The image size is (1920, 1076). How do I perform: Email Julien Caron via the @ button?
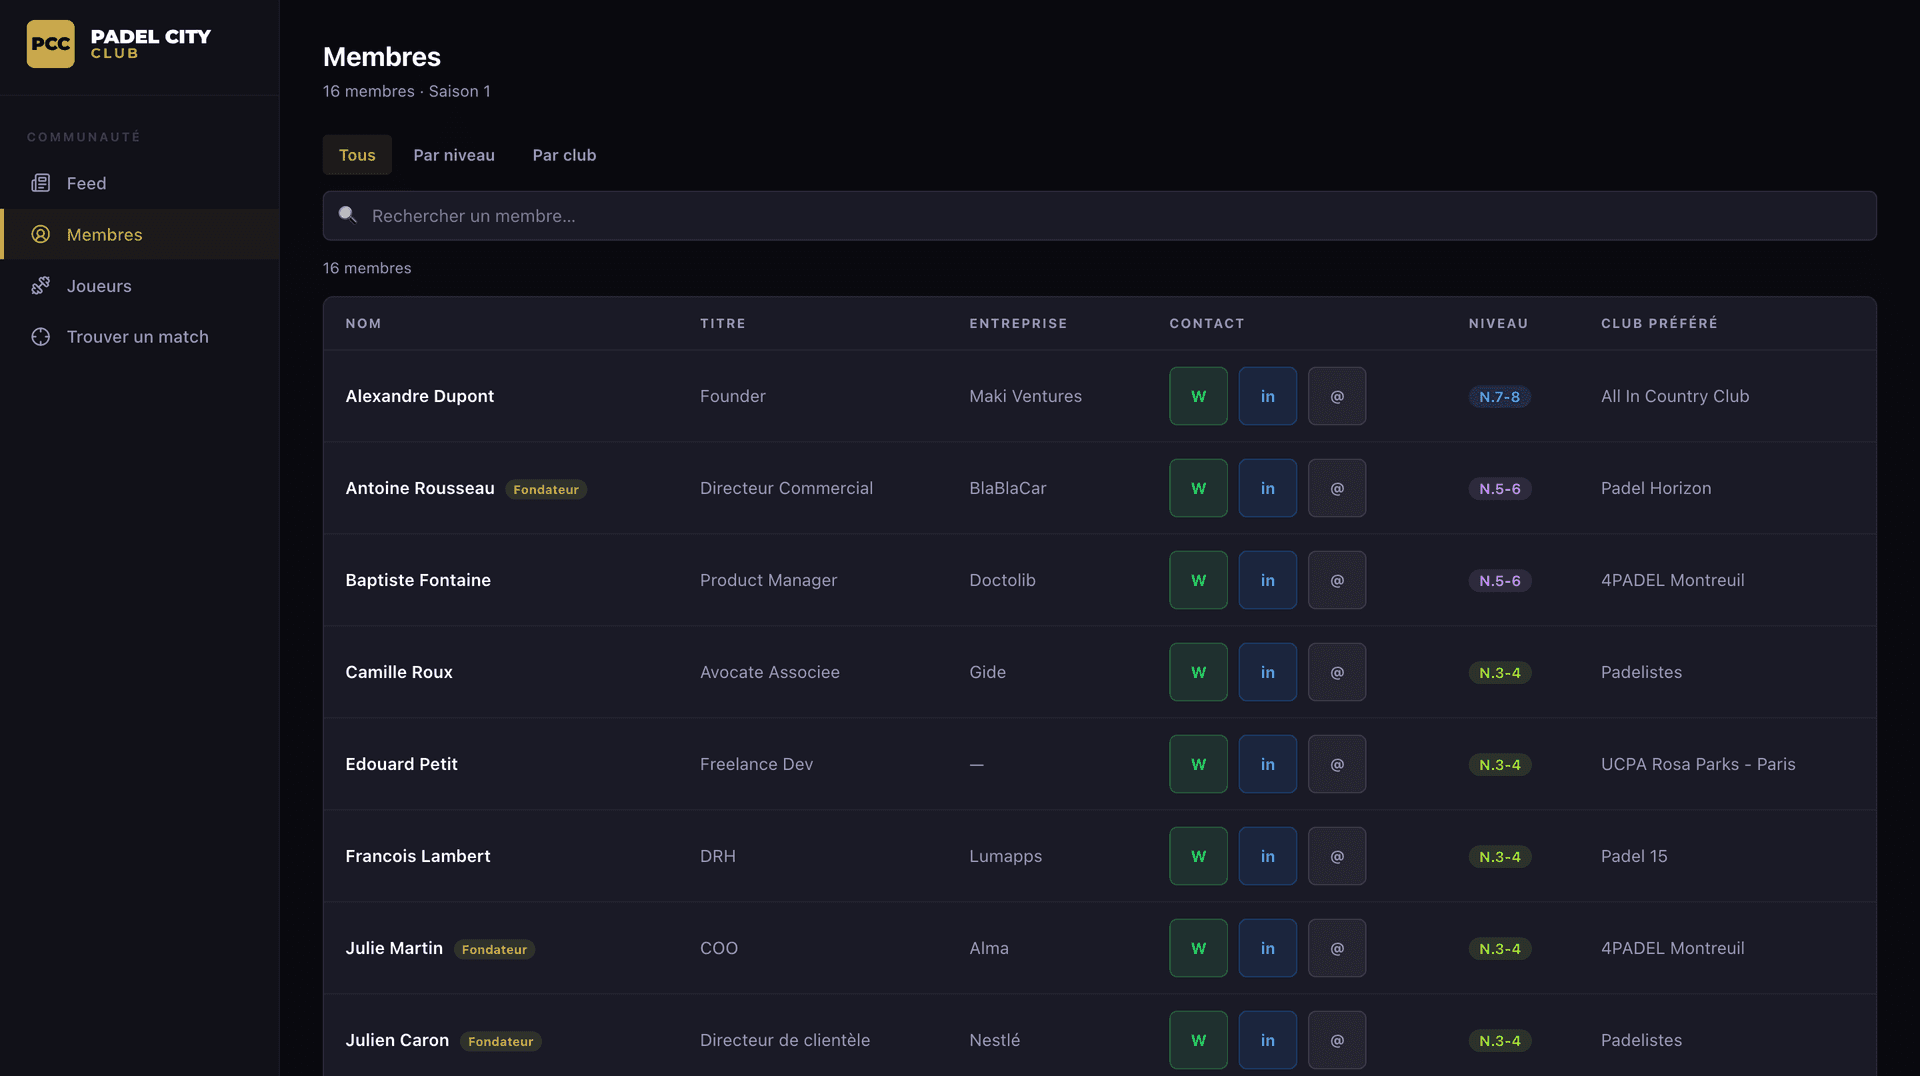pos(1337,1040)
